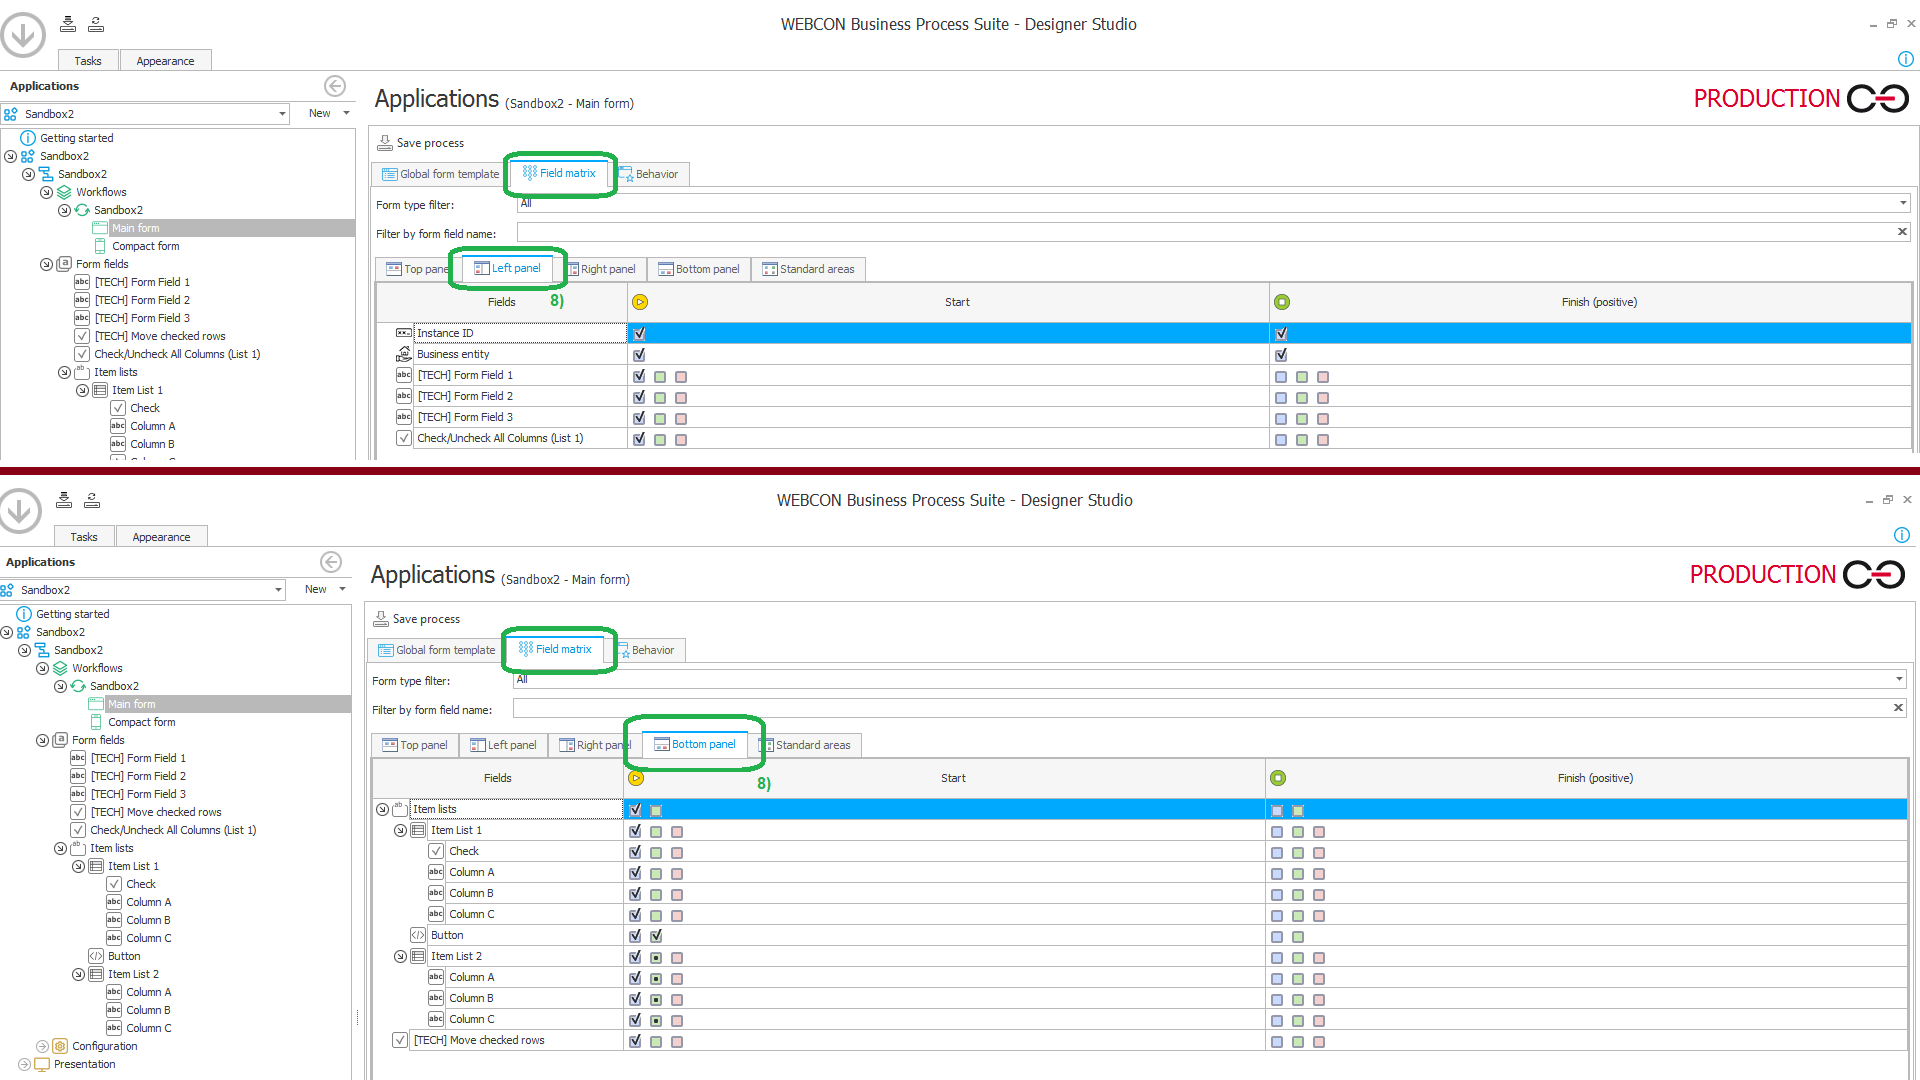Click the Presentation node icon in tree
The width and height of the screenshot is (1920, 1080).
(42, 1064)
